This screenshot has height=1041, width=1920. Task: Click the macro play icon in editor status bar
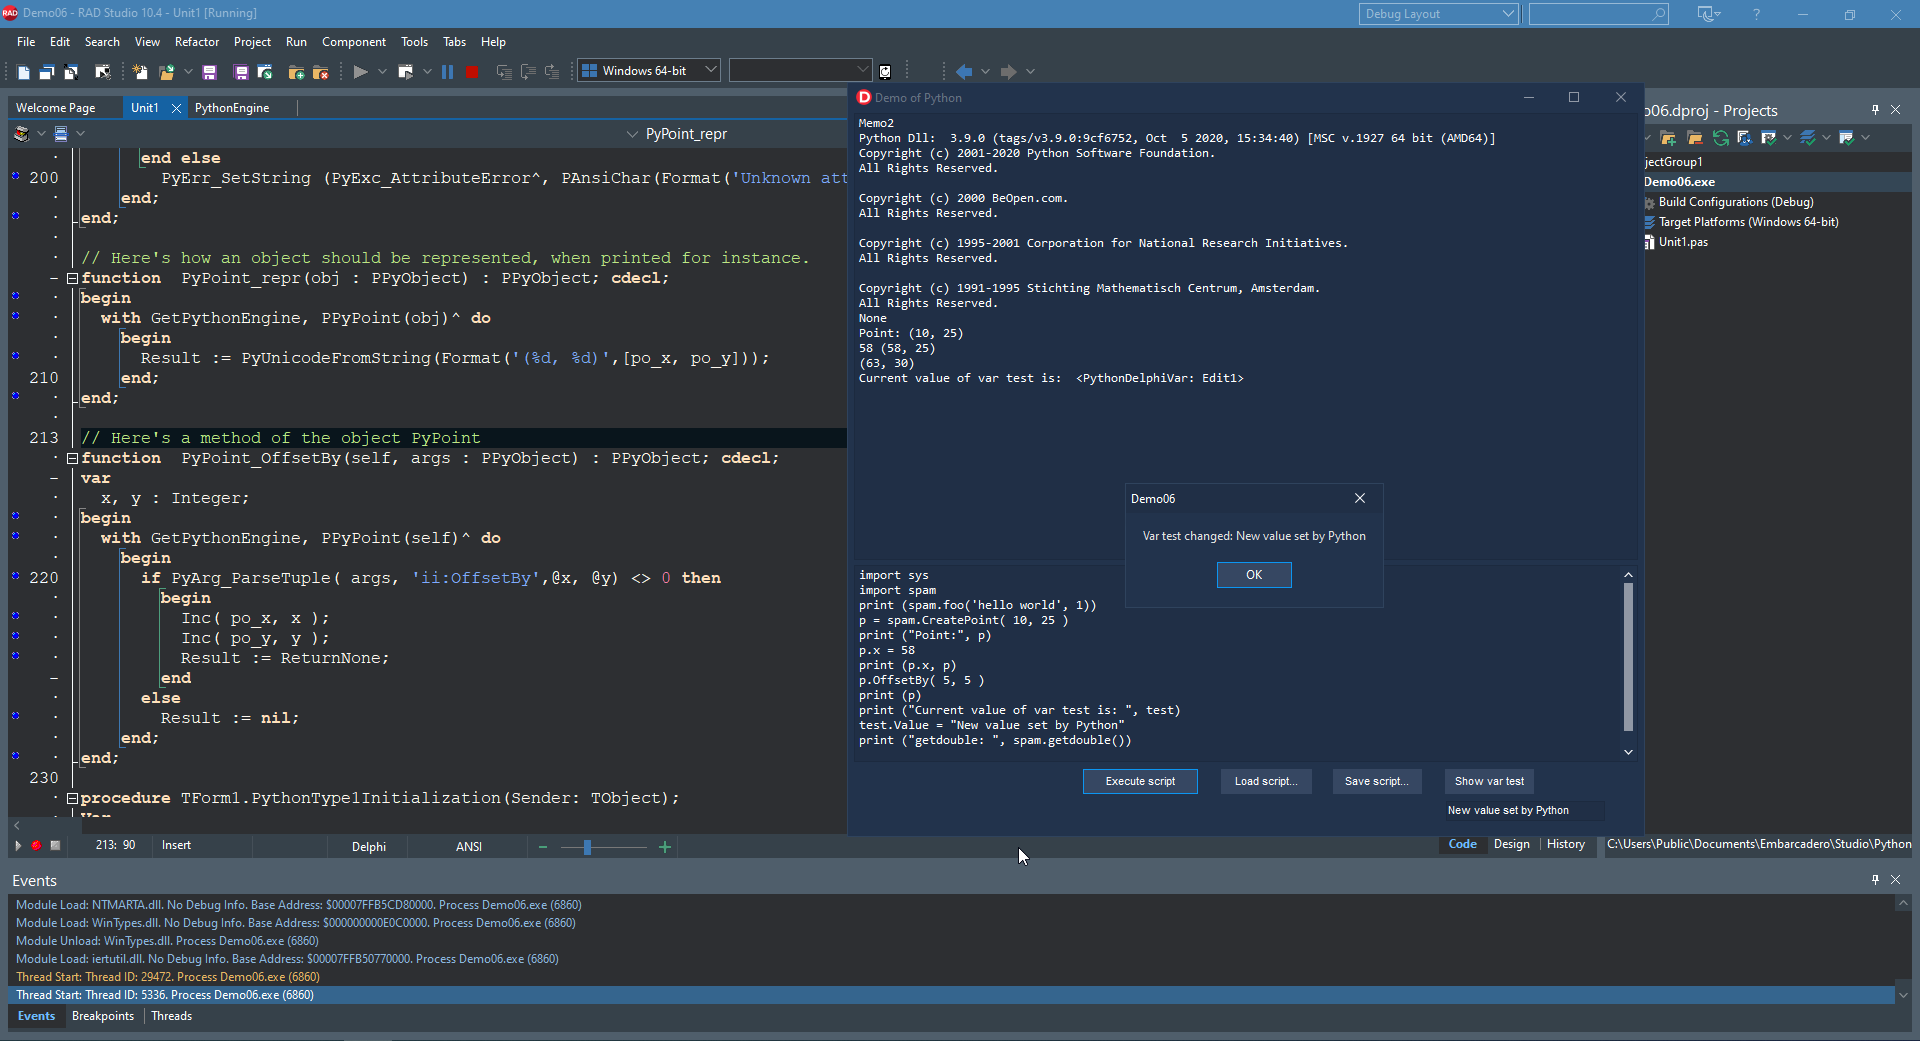point(18,846)
